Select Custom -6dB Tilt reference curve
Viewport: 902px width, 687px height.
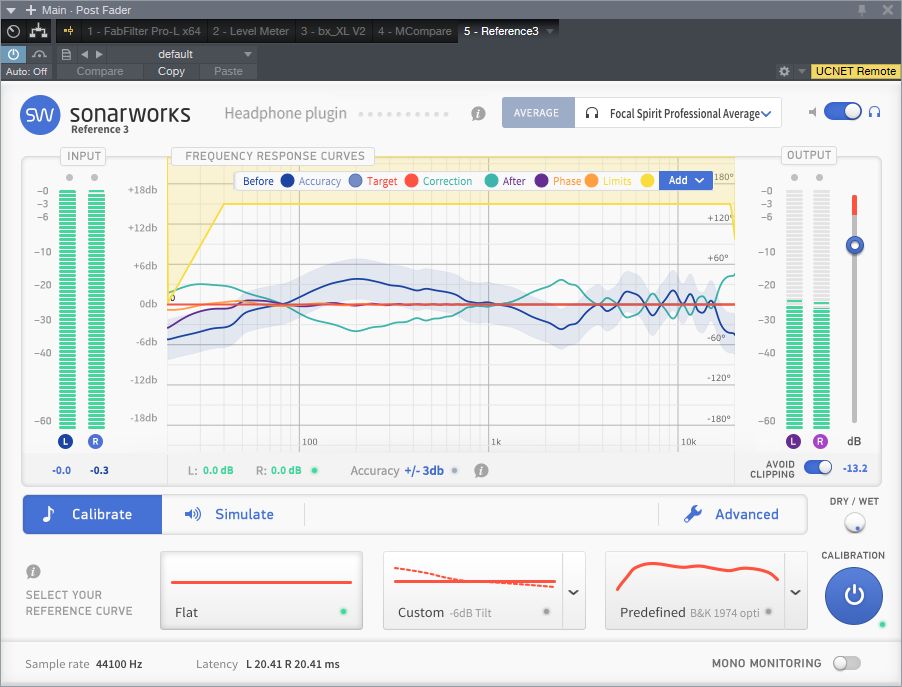coord(473,590)
